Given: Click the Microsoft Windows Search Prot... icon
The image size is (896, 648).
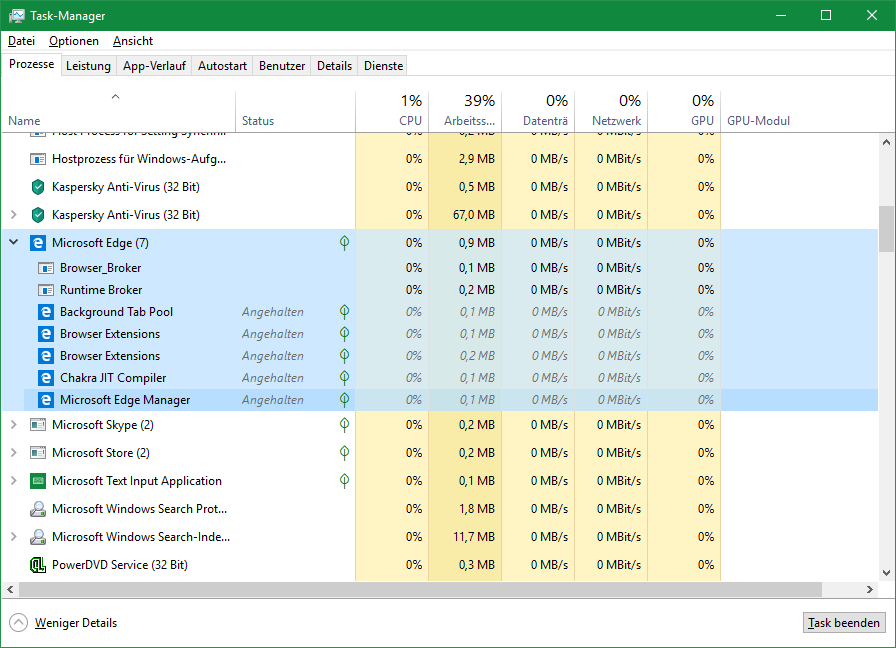Looking at the screenshot, I should (x=38, y=509).
